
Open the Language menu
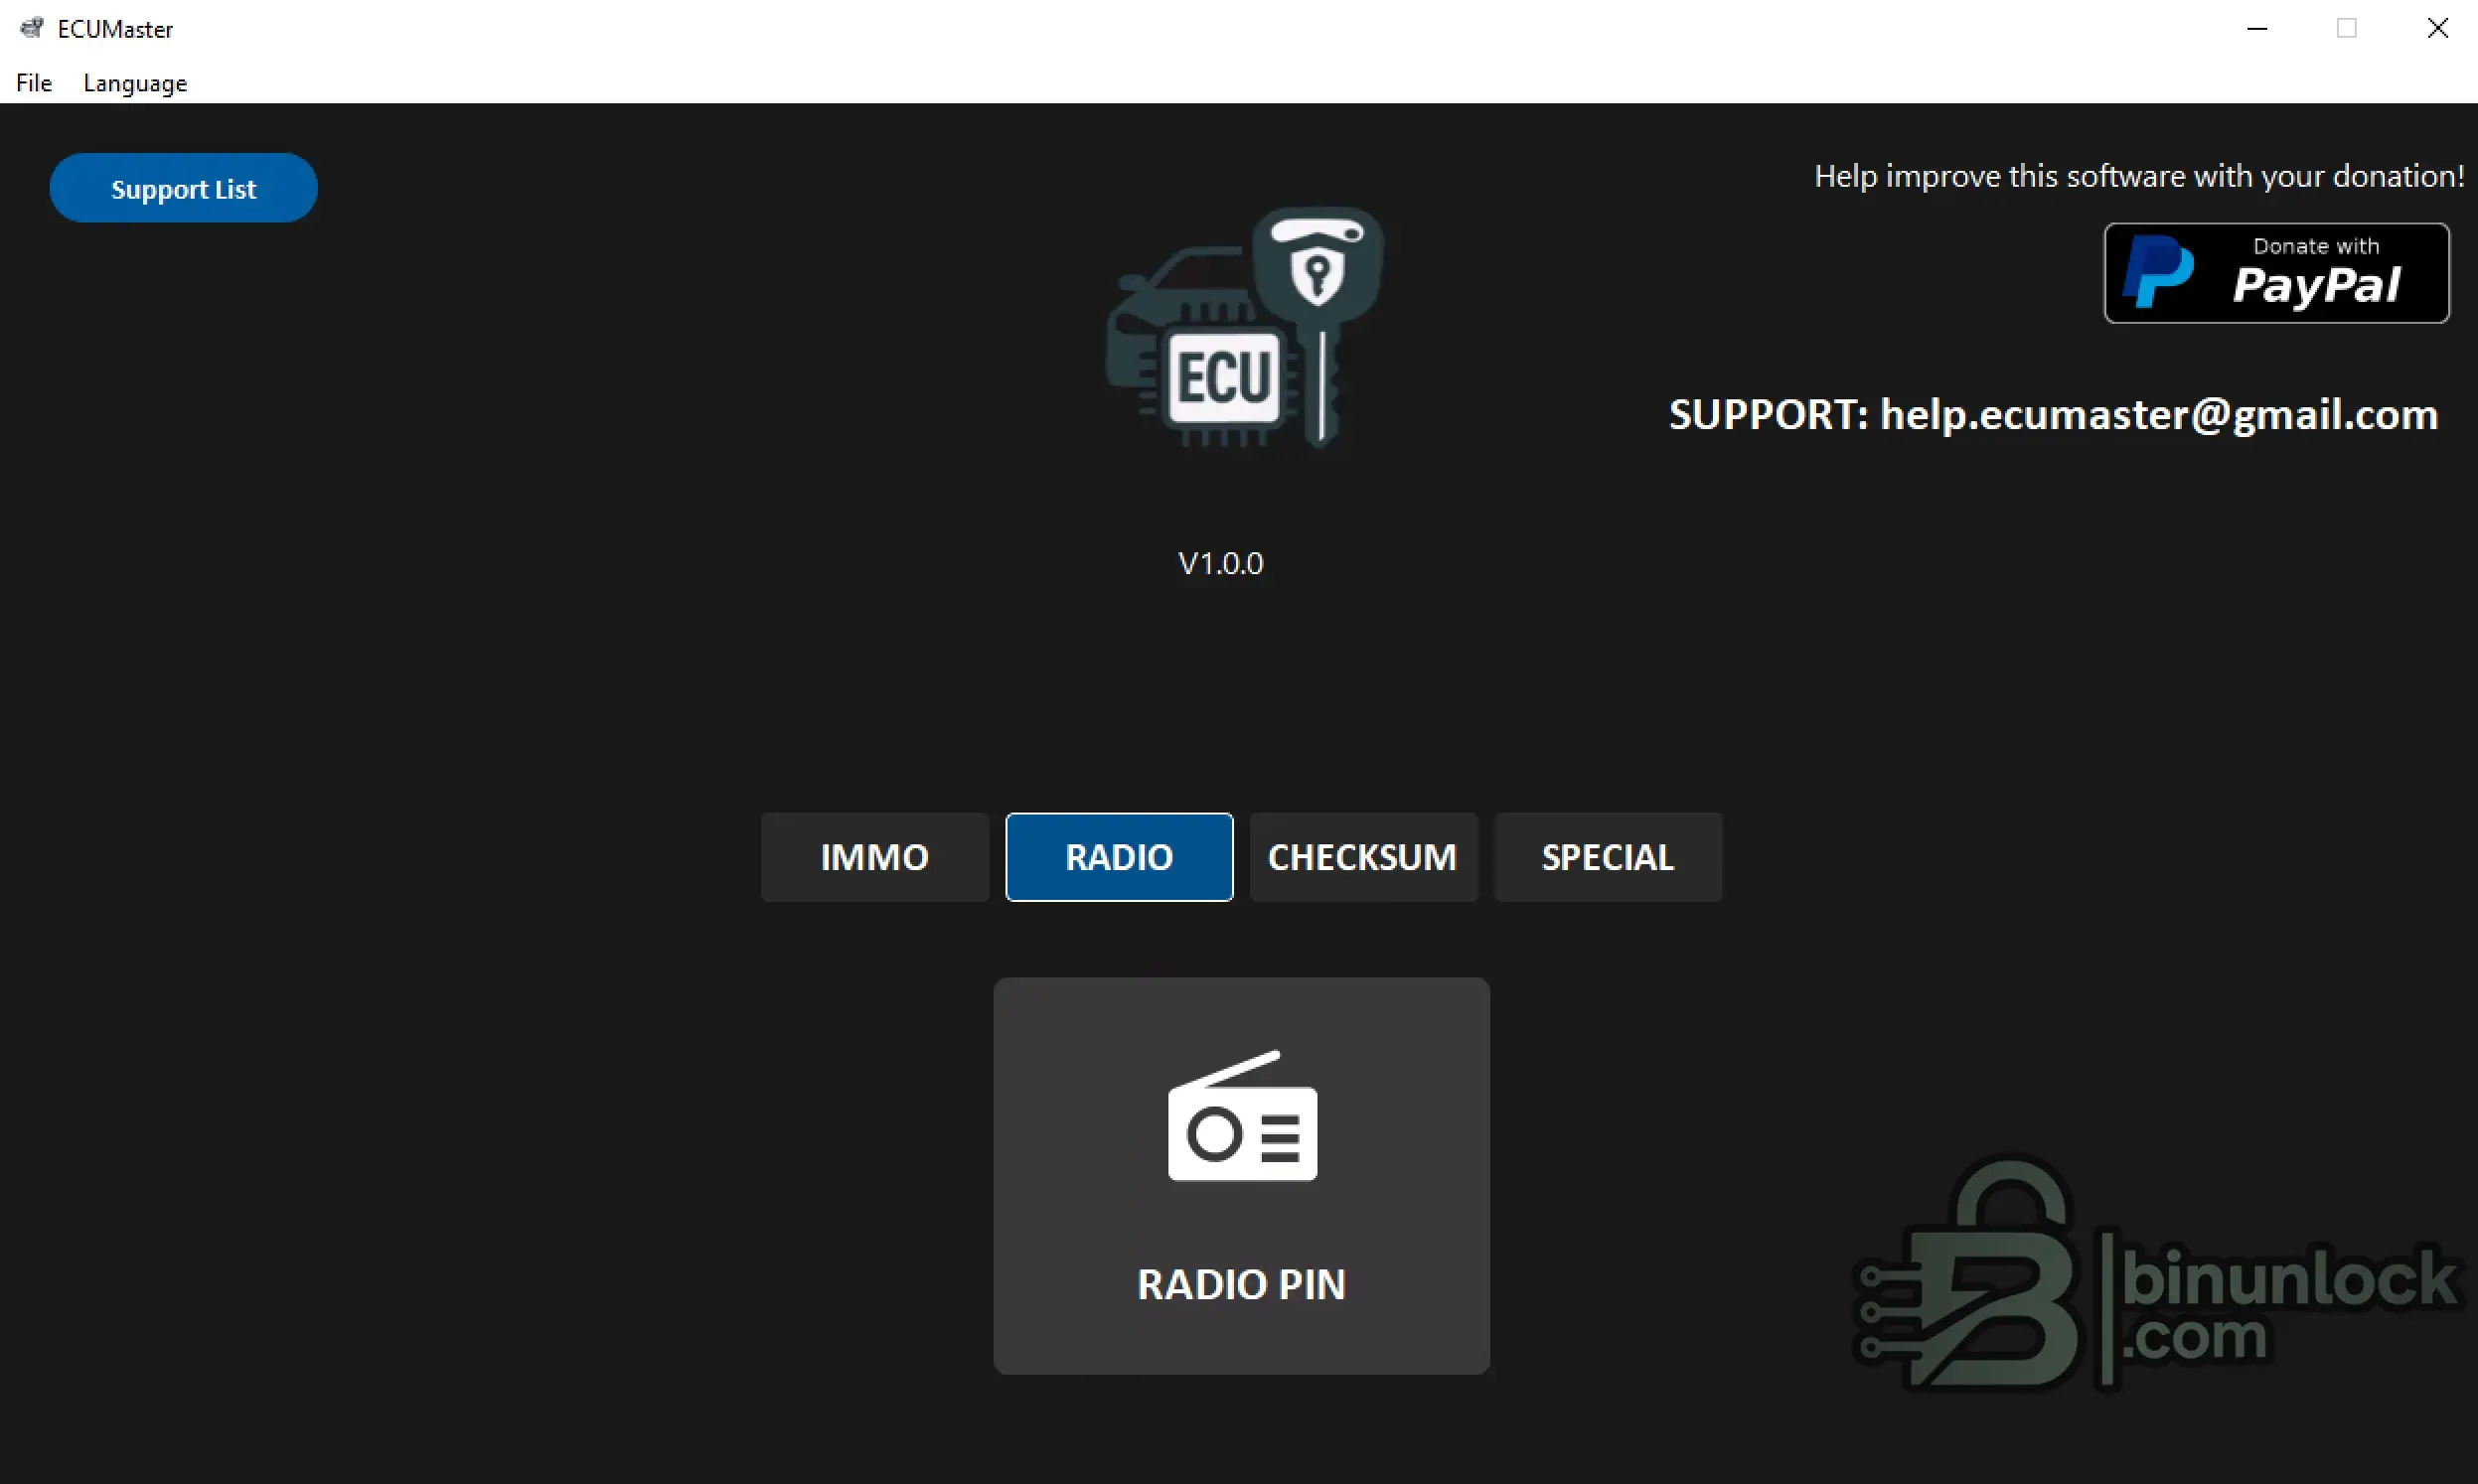[x=135, y=83]
